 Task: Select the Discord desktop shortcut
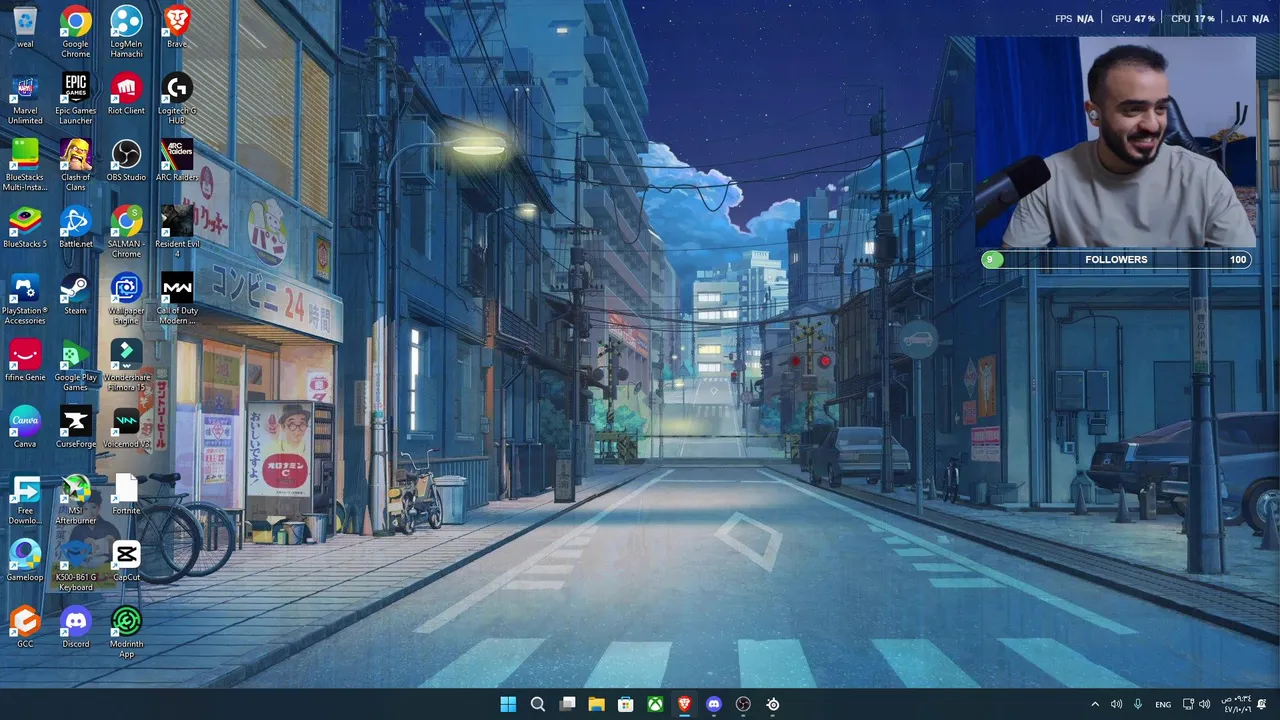[x=76, y=627]
